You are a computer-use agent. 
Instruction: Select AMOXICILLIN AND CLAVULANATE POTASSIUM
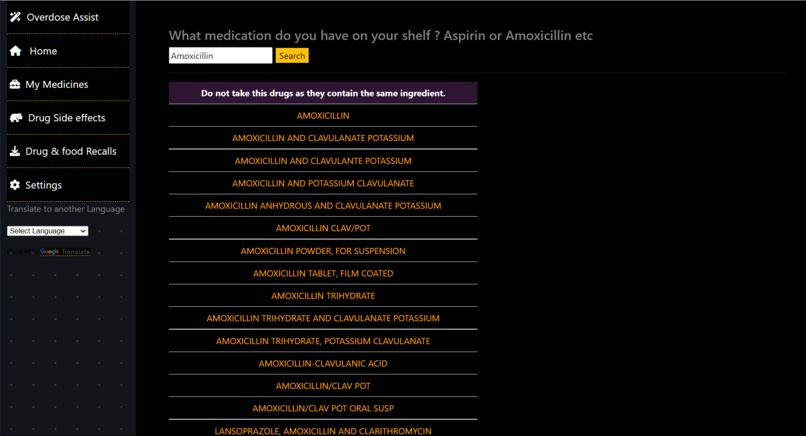(323, 138)
